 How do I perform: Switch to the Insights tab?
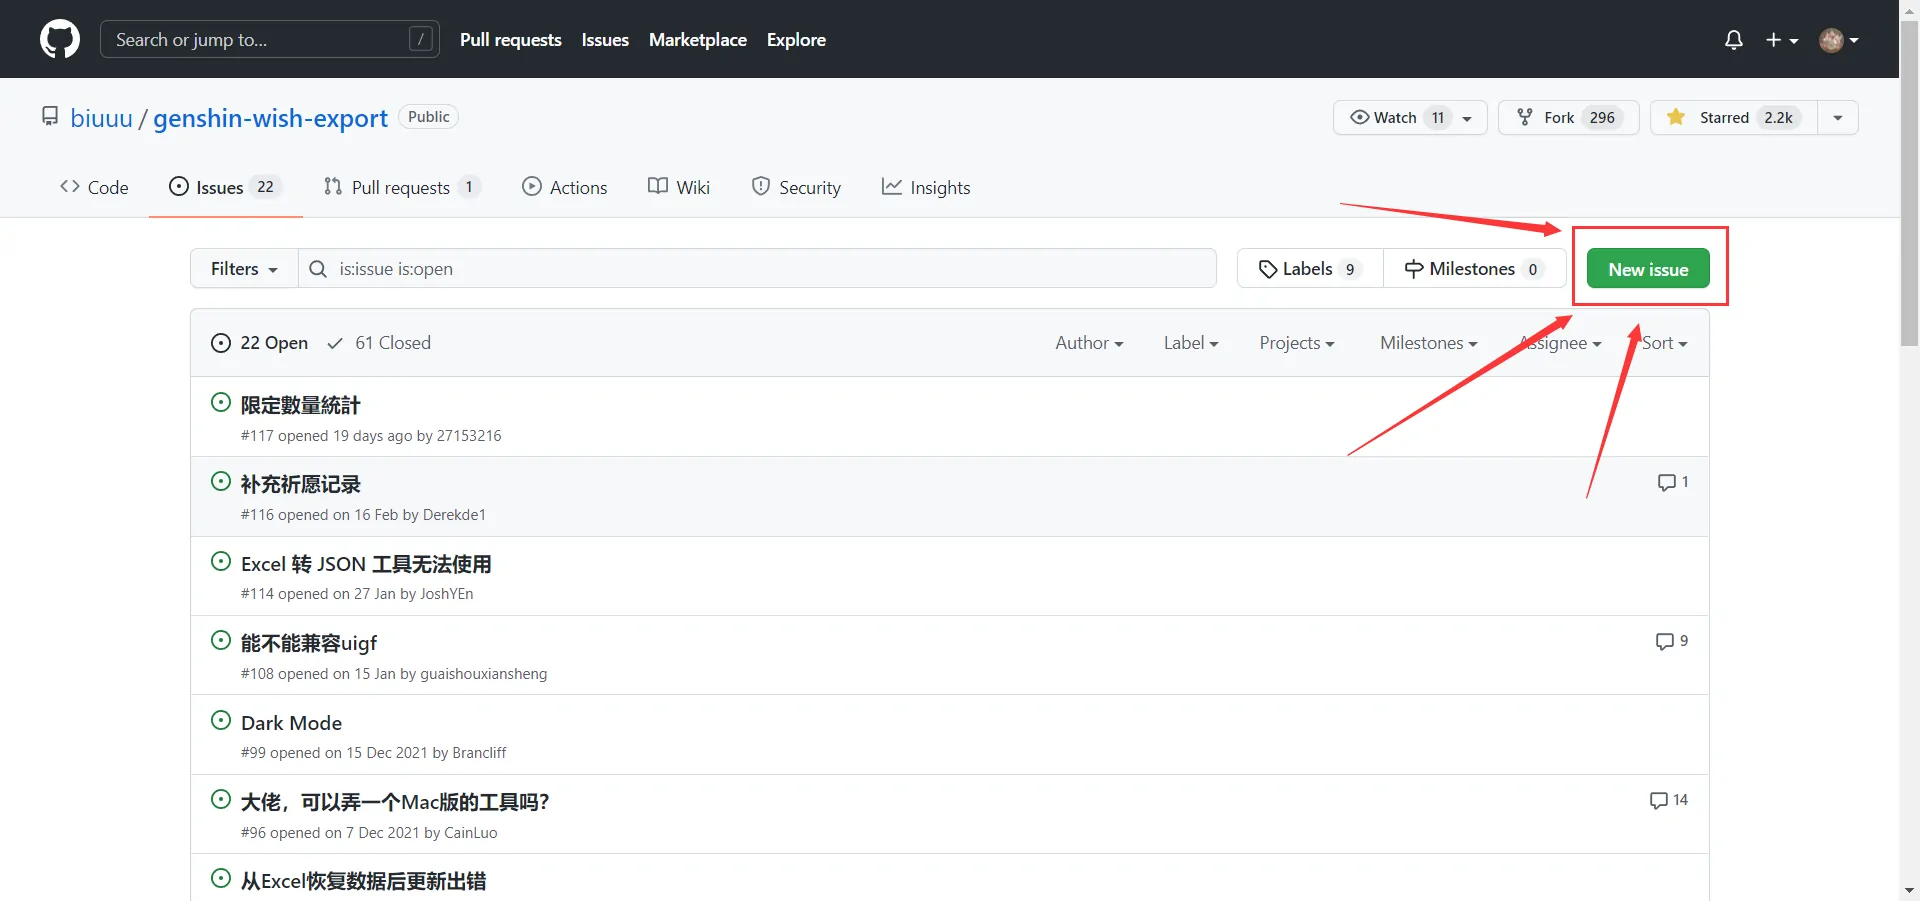coord(926,187)
